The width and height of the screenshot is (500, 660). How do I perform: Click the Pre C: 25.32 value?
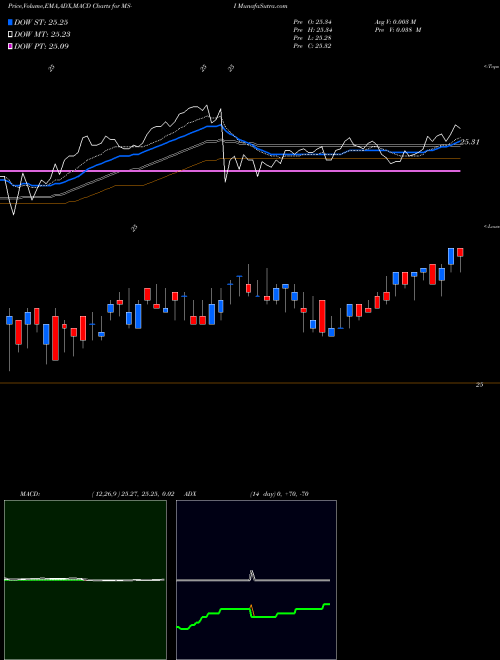[x=312, y=46]
